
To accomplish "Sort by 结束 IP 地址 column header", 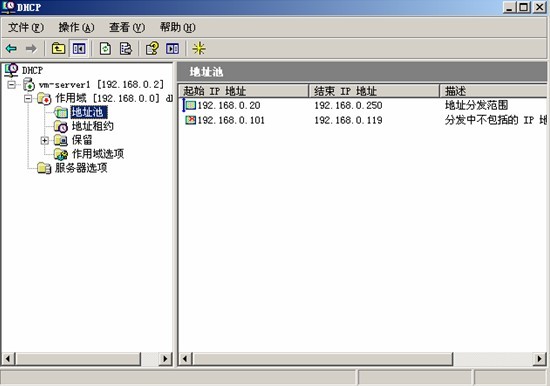I will [374, 91].
